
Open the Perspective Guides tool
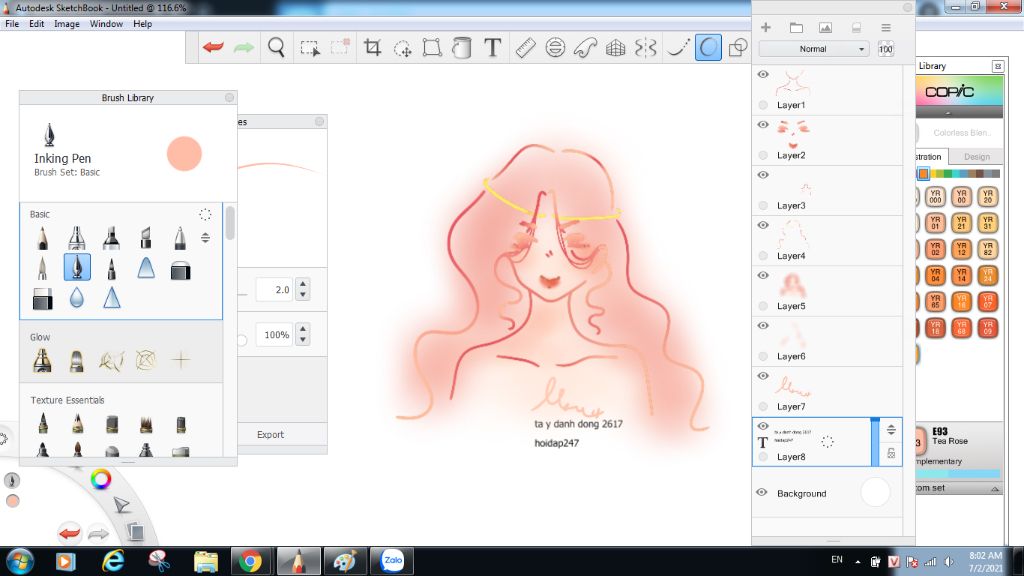point(615,48)
